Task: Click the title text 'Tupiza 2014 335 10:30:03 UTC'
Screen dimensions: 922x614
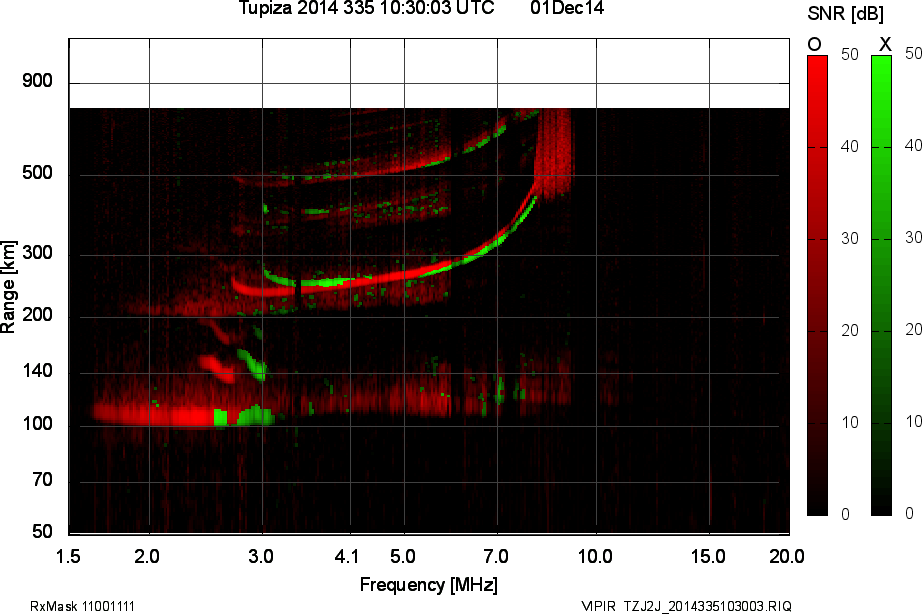Action: (366, 8)
